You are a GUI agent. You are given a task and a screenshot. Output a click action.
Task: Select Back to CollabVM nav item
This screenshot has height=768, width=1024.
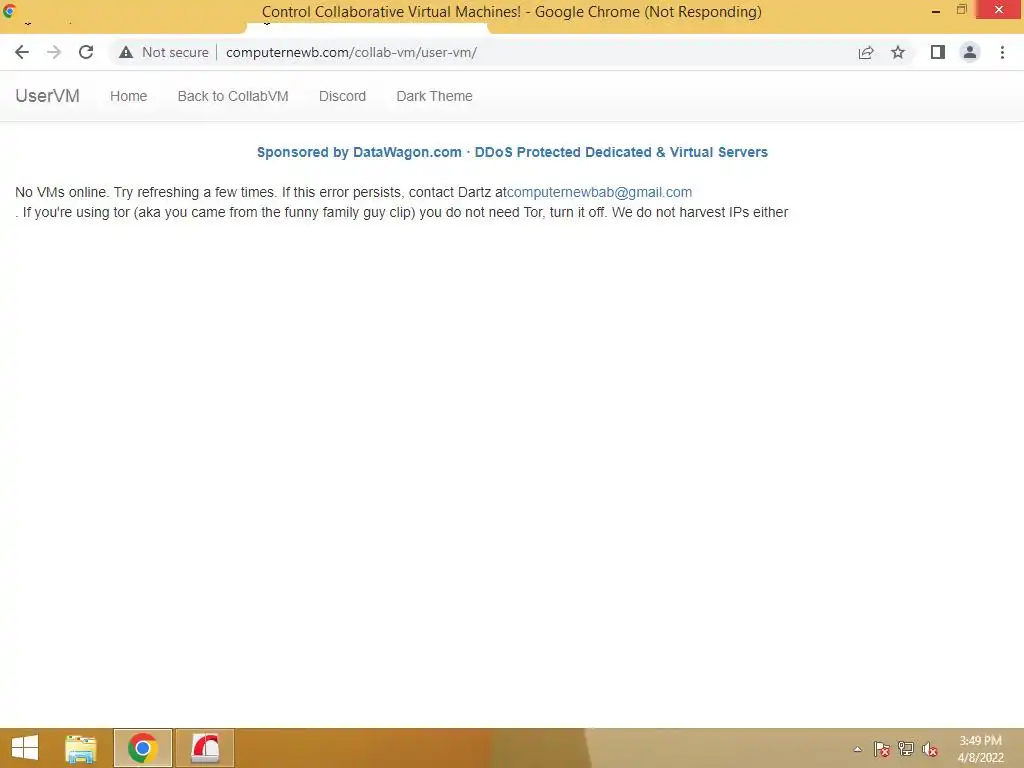click(x=232, y=96)
